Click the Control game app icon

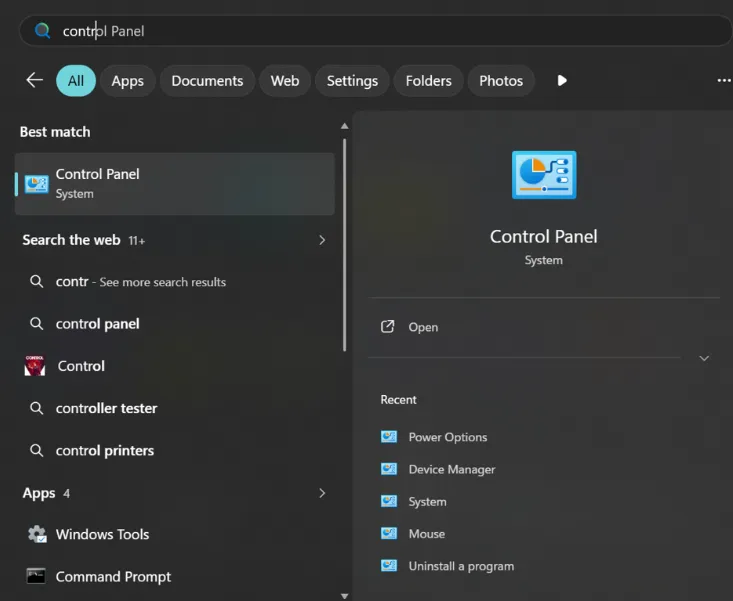coord(35,365)
